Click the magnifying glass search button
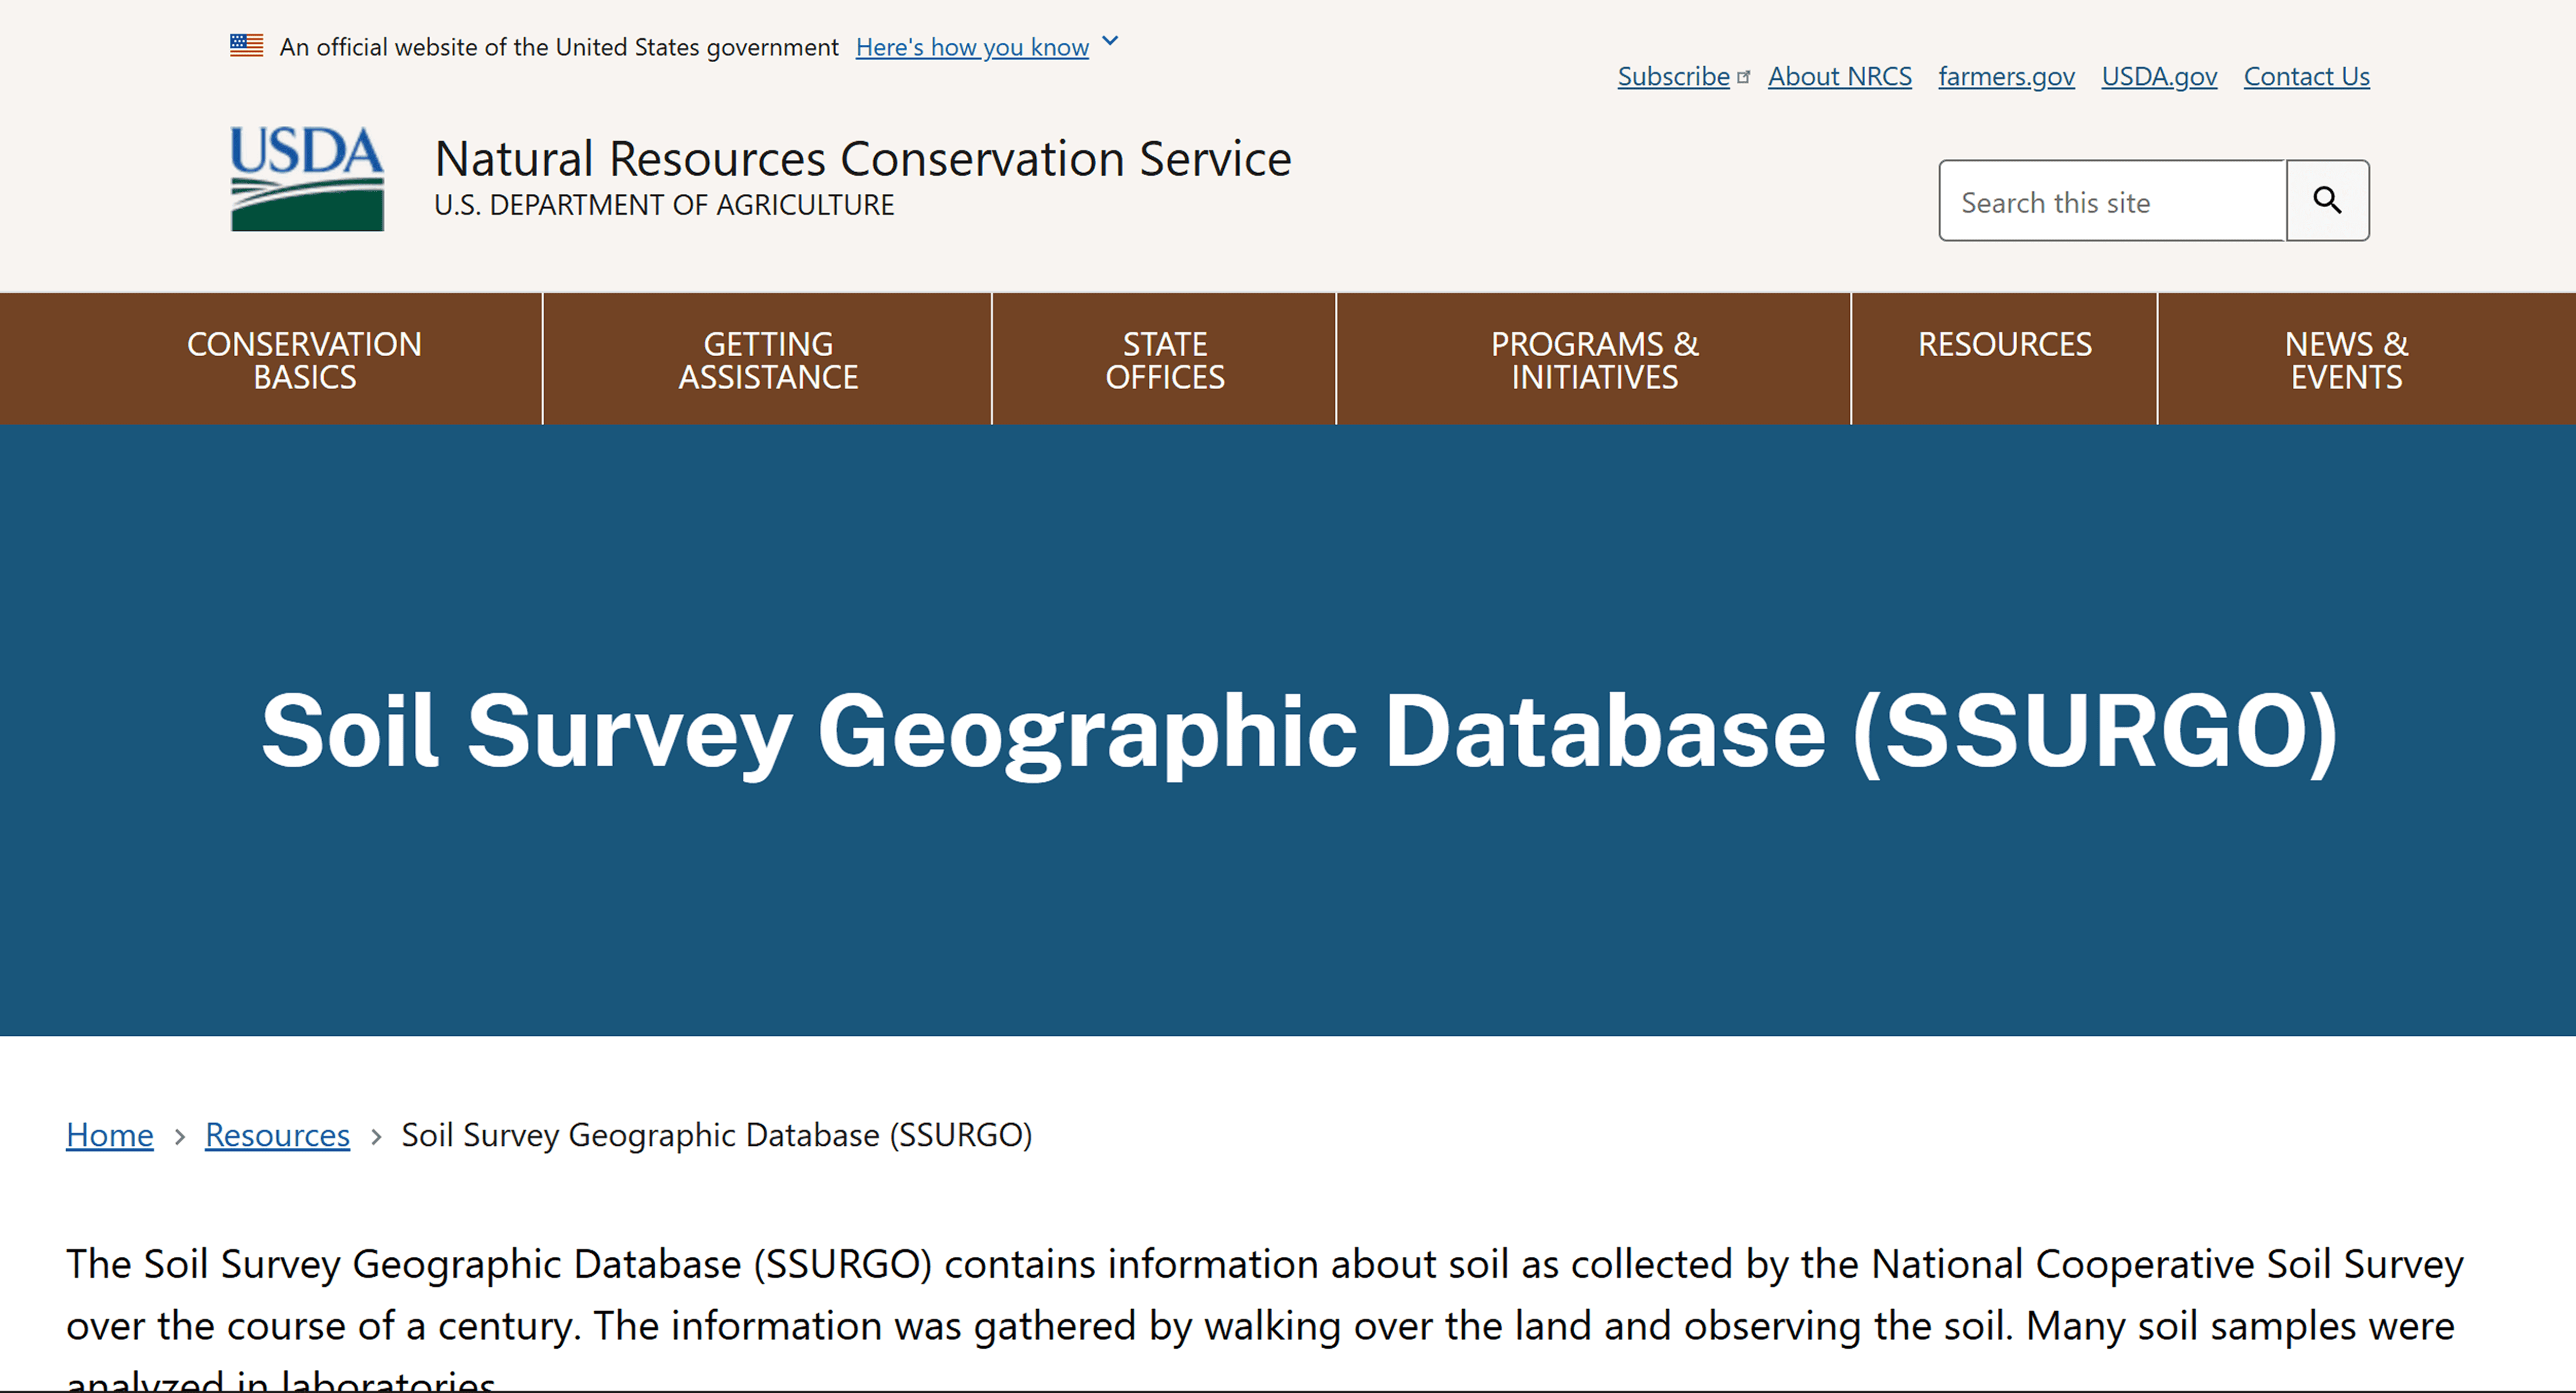The height and width of the screenshot is (1393, 2576). click(2327, 200)
